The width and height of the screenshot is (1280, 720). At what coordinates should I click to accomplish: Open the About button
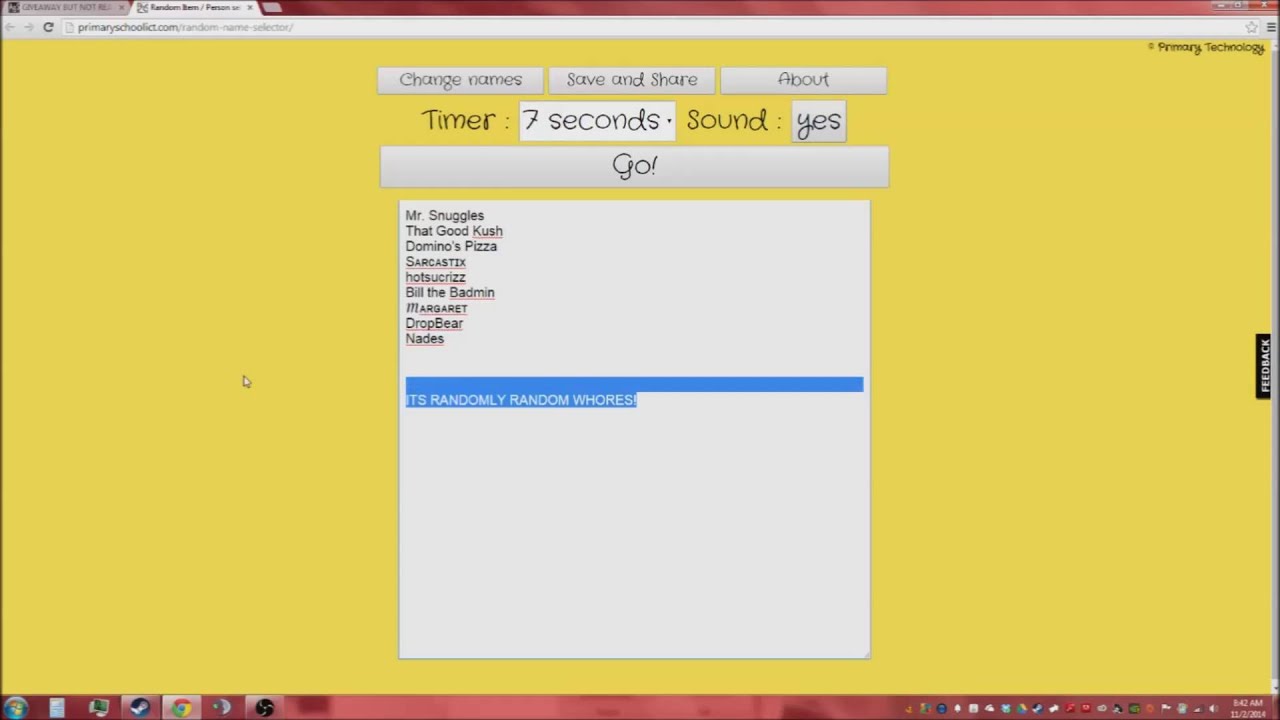point(803,80)
